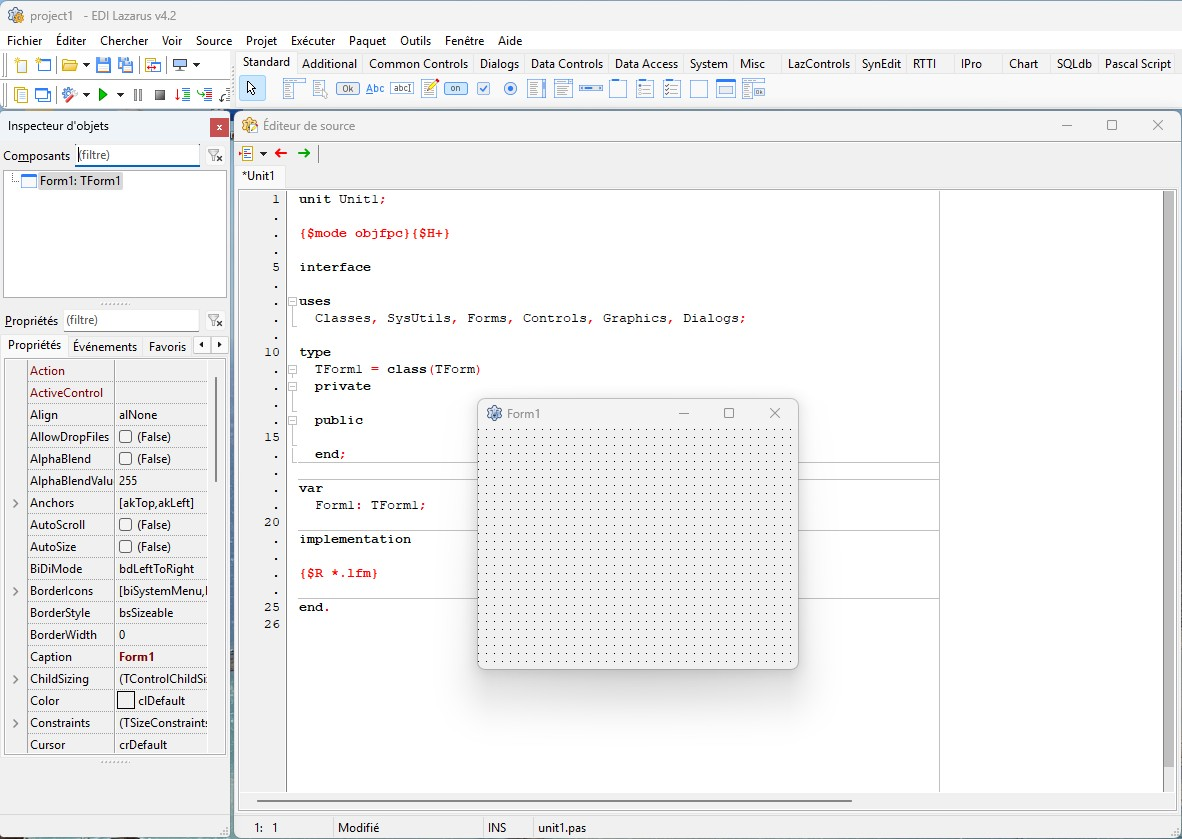Click the green Run (play) button
This screenshot has height=839, width=1182.
click(103, 95)
